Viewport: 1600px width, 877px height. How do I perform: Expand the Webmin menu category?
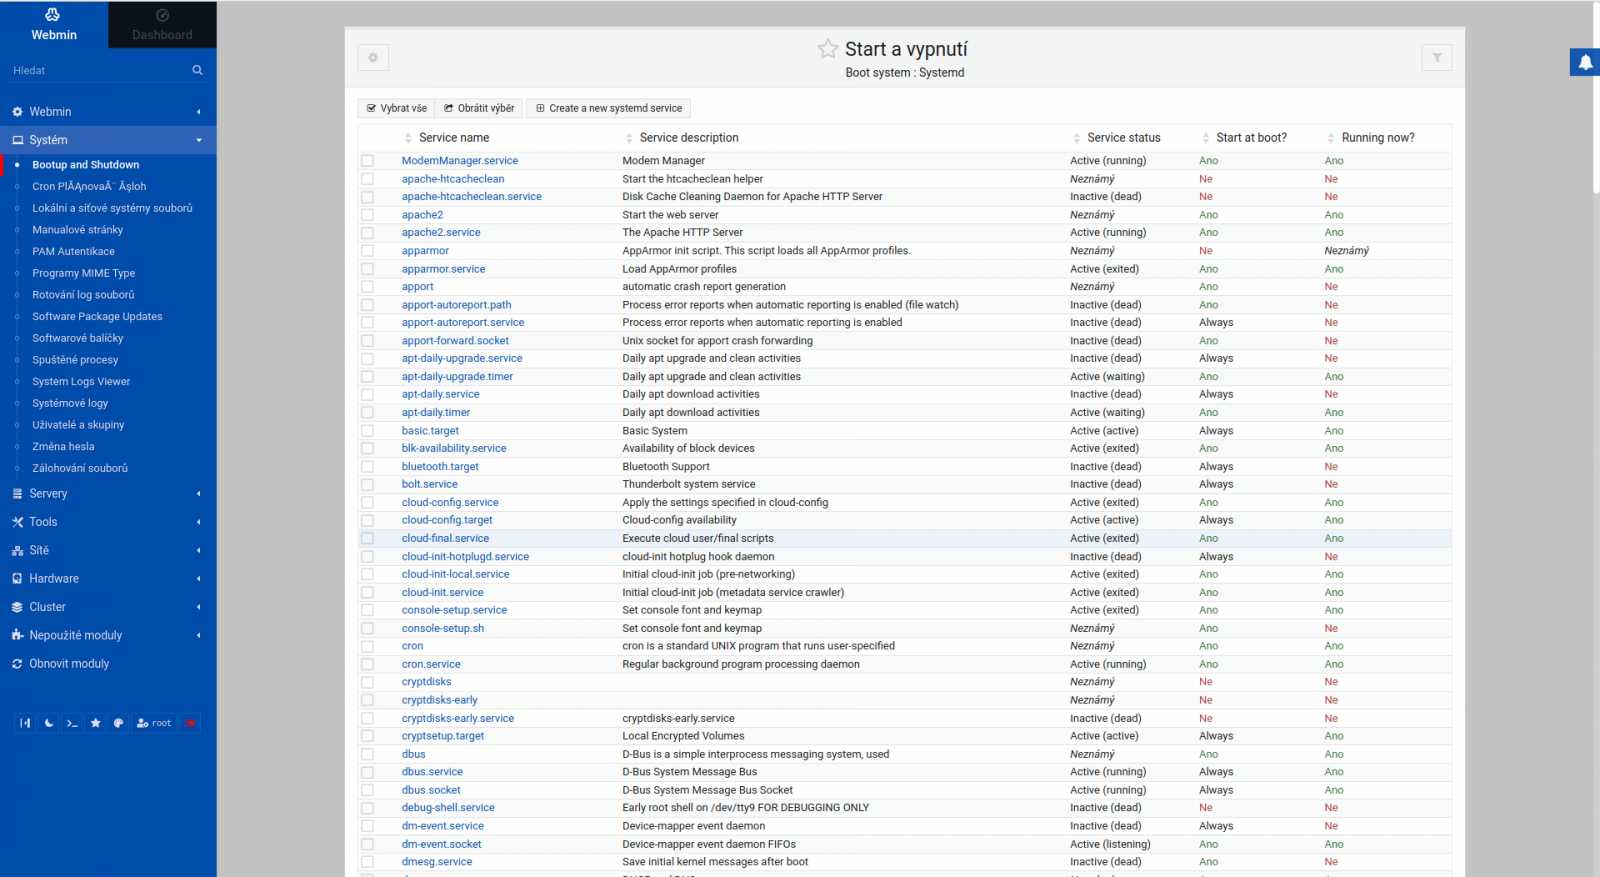pos(108,112)
